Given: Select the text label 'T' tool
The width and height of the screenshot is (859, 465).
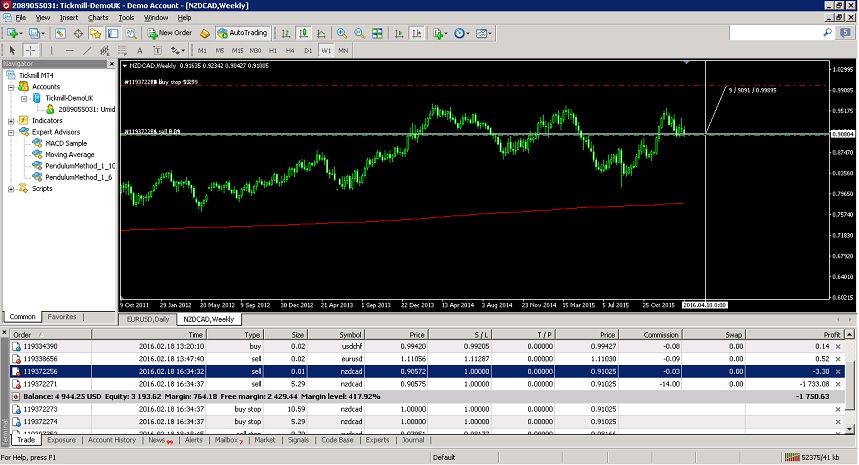Looking at the screenshot, I should point(157,50).
